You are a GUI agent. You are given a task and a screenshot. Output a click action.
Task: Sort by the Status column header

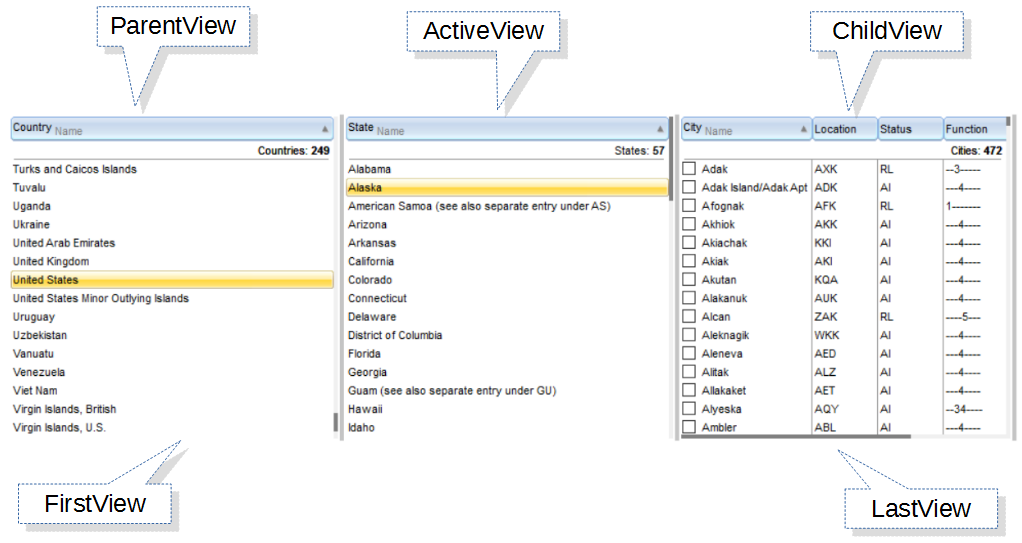tap(909, 129)
